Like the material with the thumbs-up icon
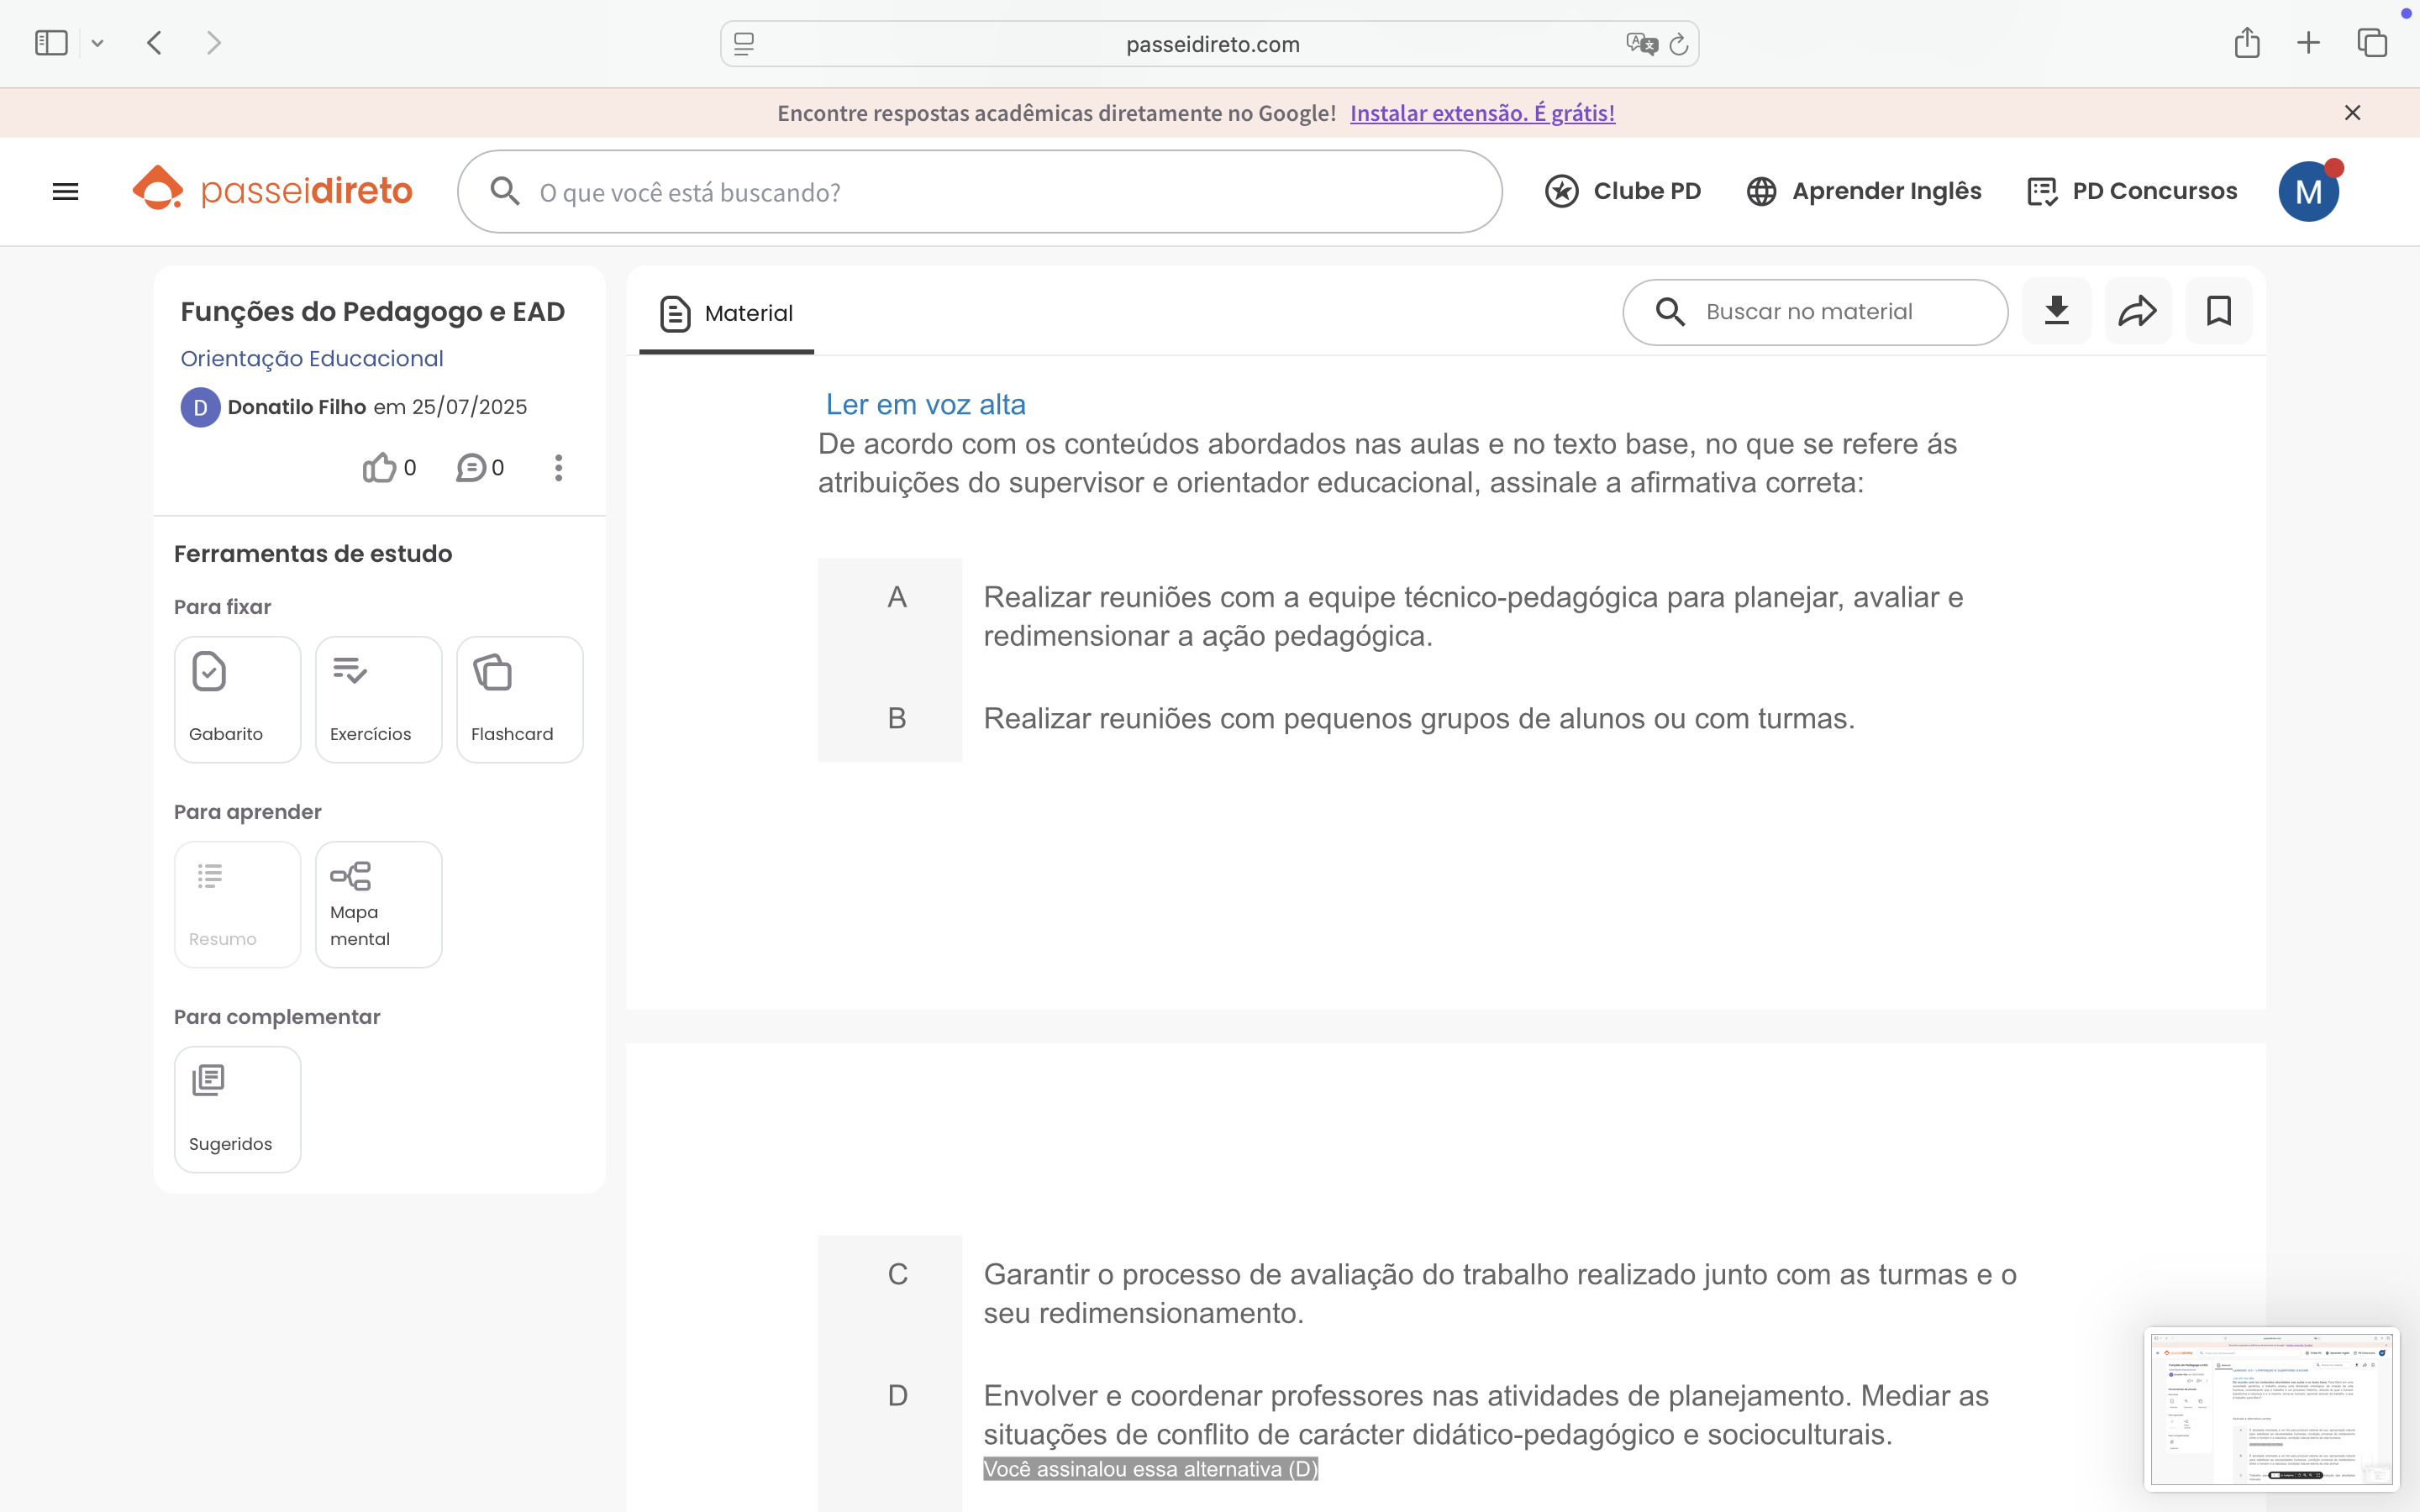The image size is (2420, 1512). 380,467
